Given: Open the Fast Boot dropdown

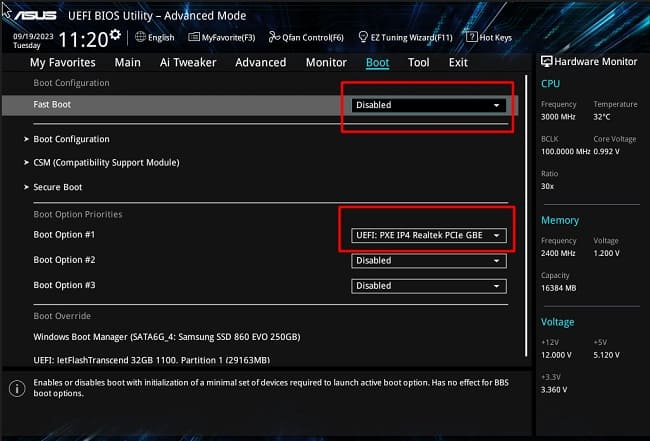Looking at the screenshot, I should [429, 105].
